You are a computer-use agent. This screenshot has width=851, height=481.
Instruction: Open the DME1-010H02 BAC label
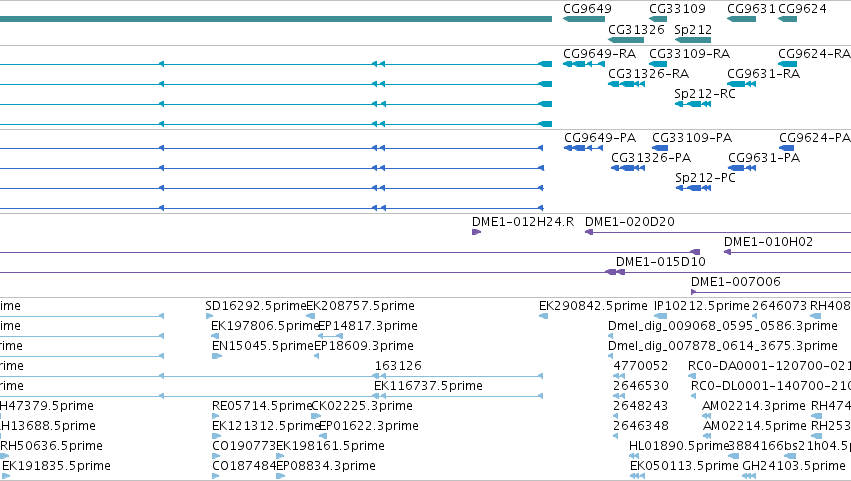(x=769, y=242)
